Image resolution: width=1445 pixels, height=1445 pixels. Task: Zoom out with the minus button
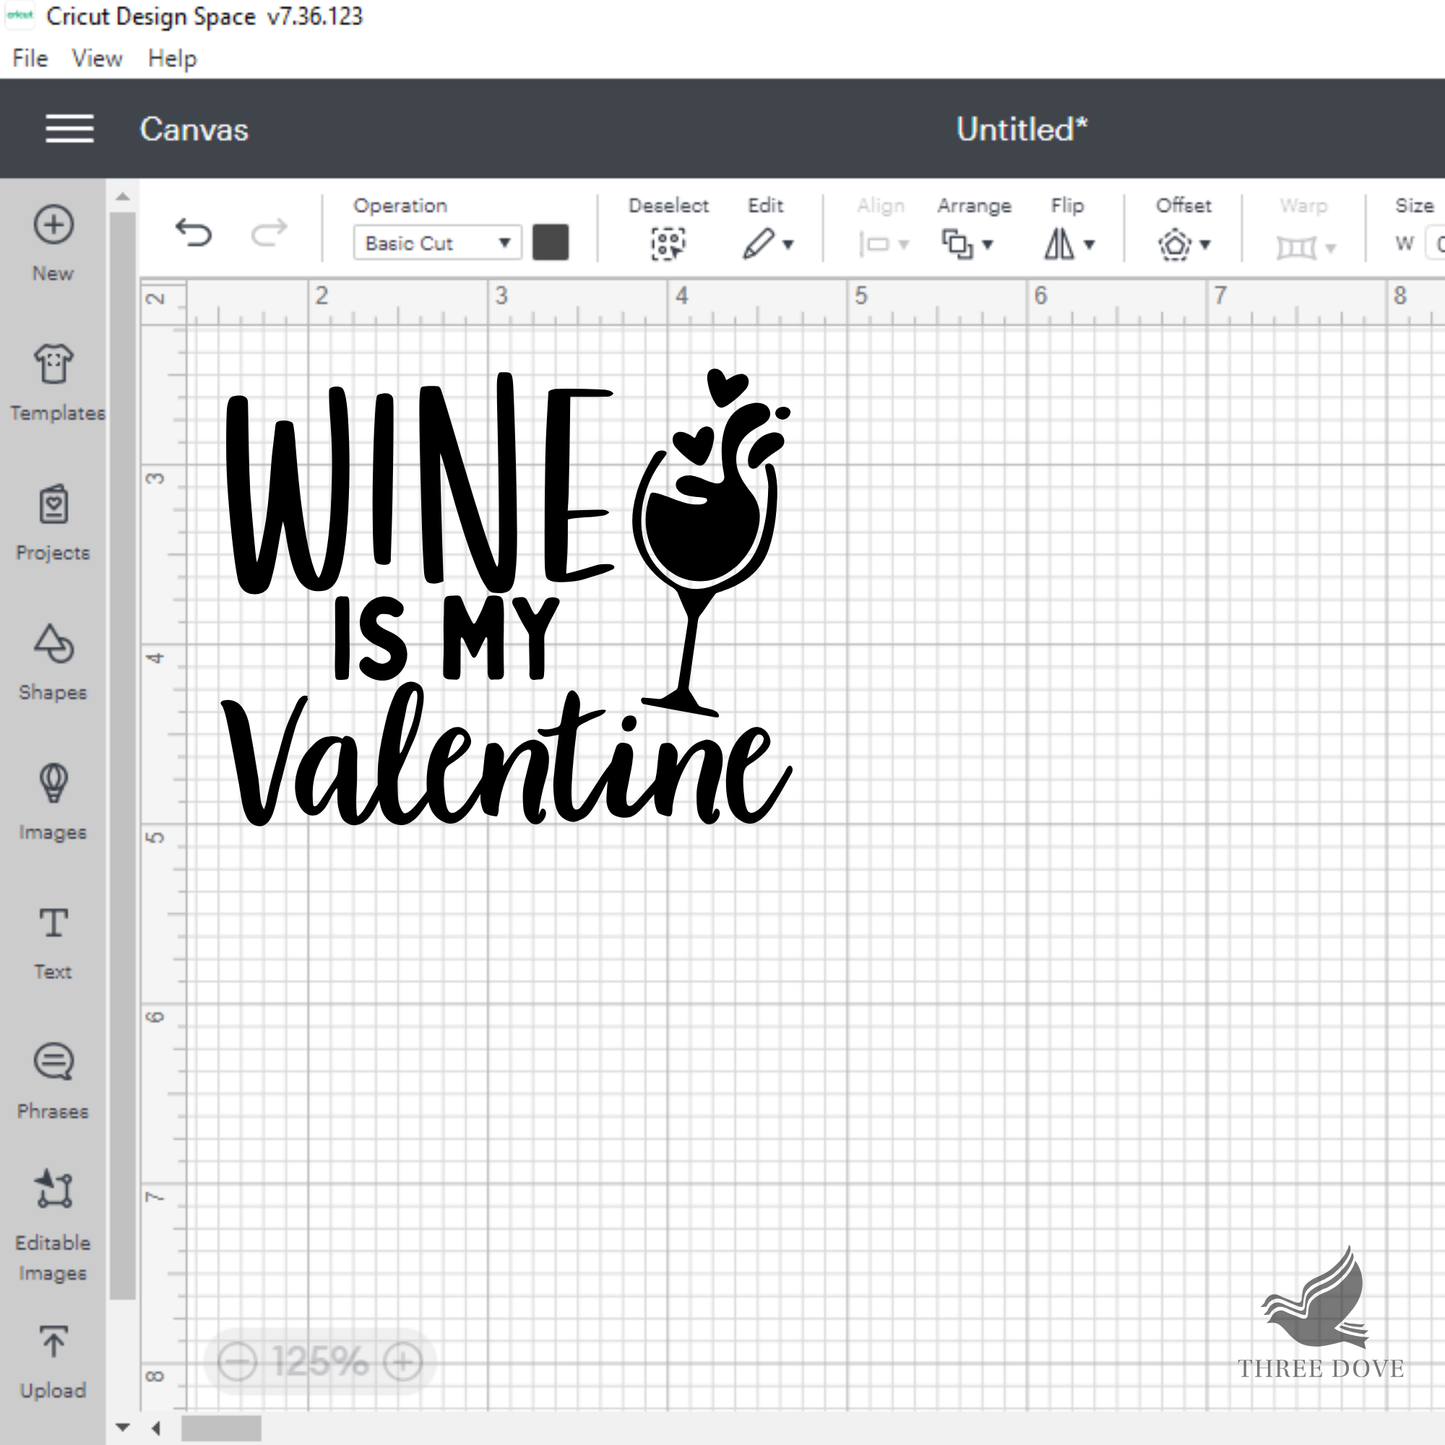tap(237, 1361)
